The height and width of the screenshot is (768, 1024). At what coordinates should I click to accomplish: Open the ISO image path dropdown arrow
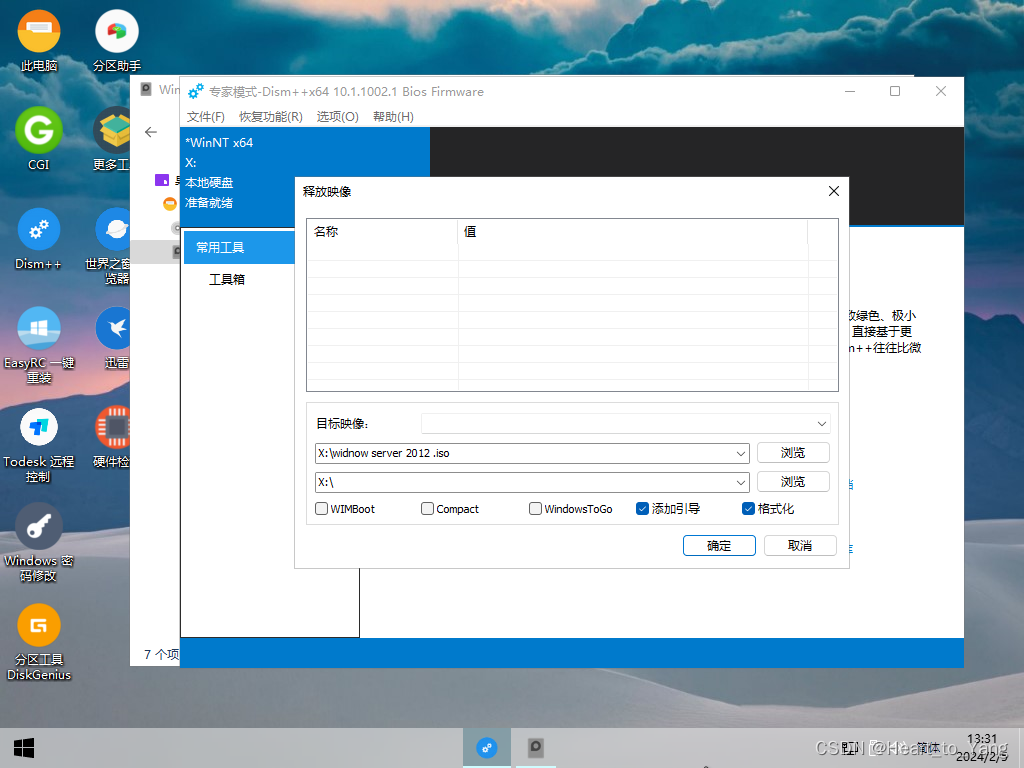pos(740,453)
